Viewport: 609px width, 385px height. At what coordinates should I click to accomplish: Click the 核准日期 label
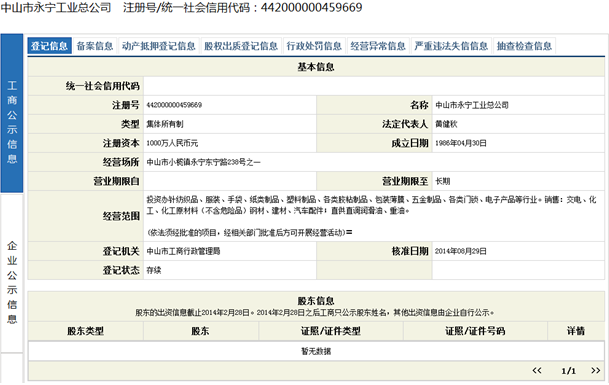410,251
